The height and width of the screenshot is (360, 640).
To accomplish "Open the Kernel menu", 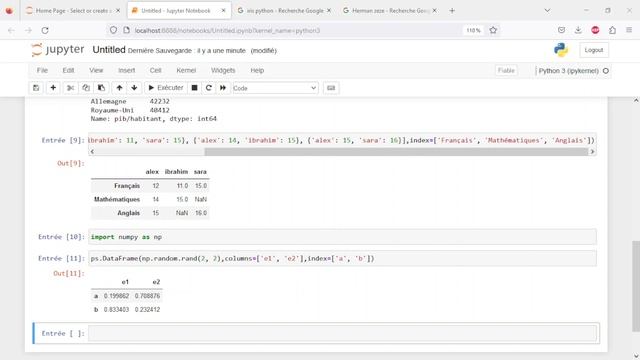I will click(x=186, y=70).
